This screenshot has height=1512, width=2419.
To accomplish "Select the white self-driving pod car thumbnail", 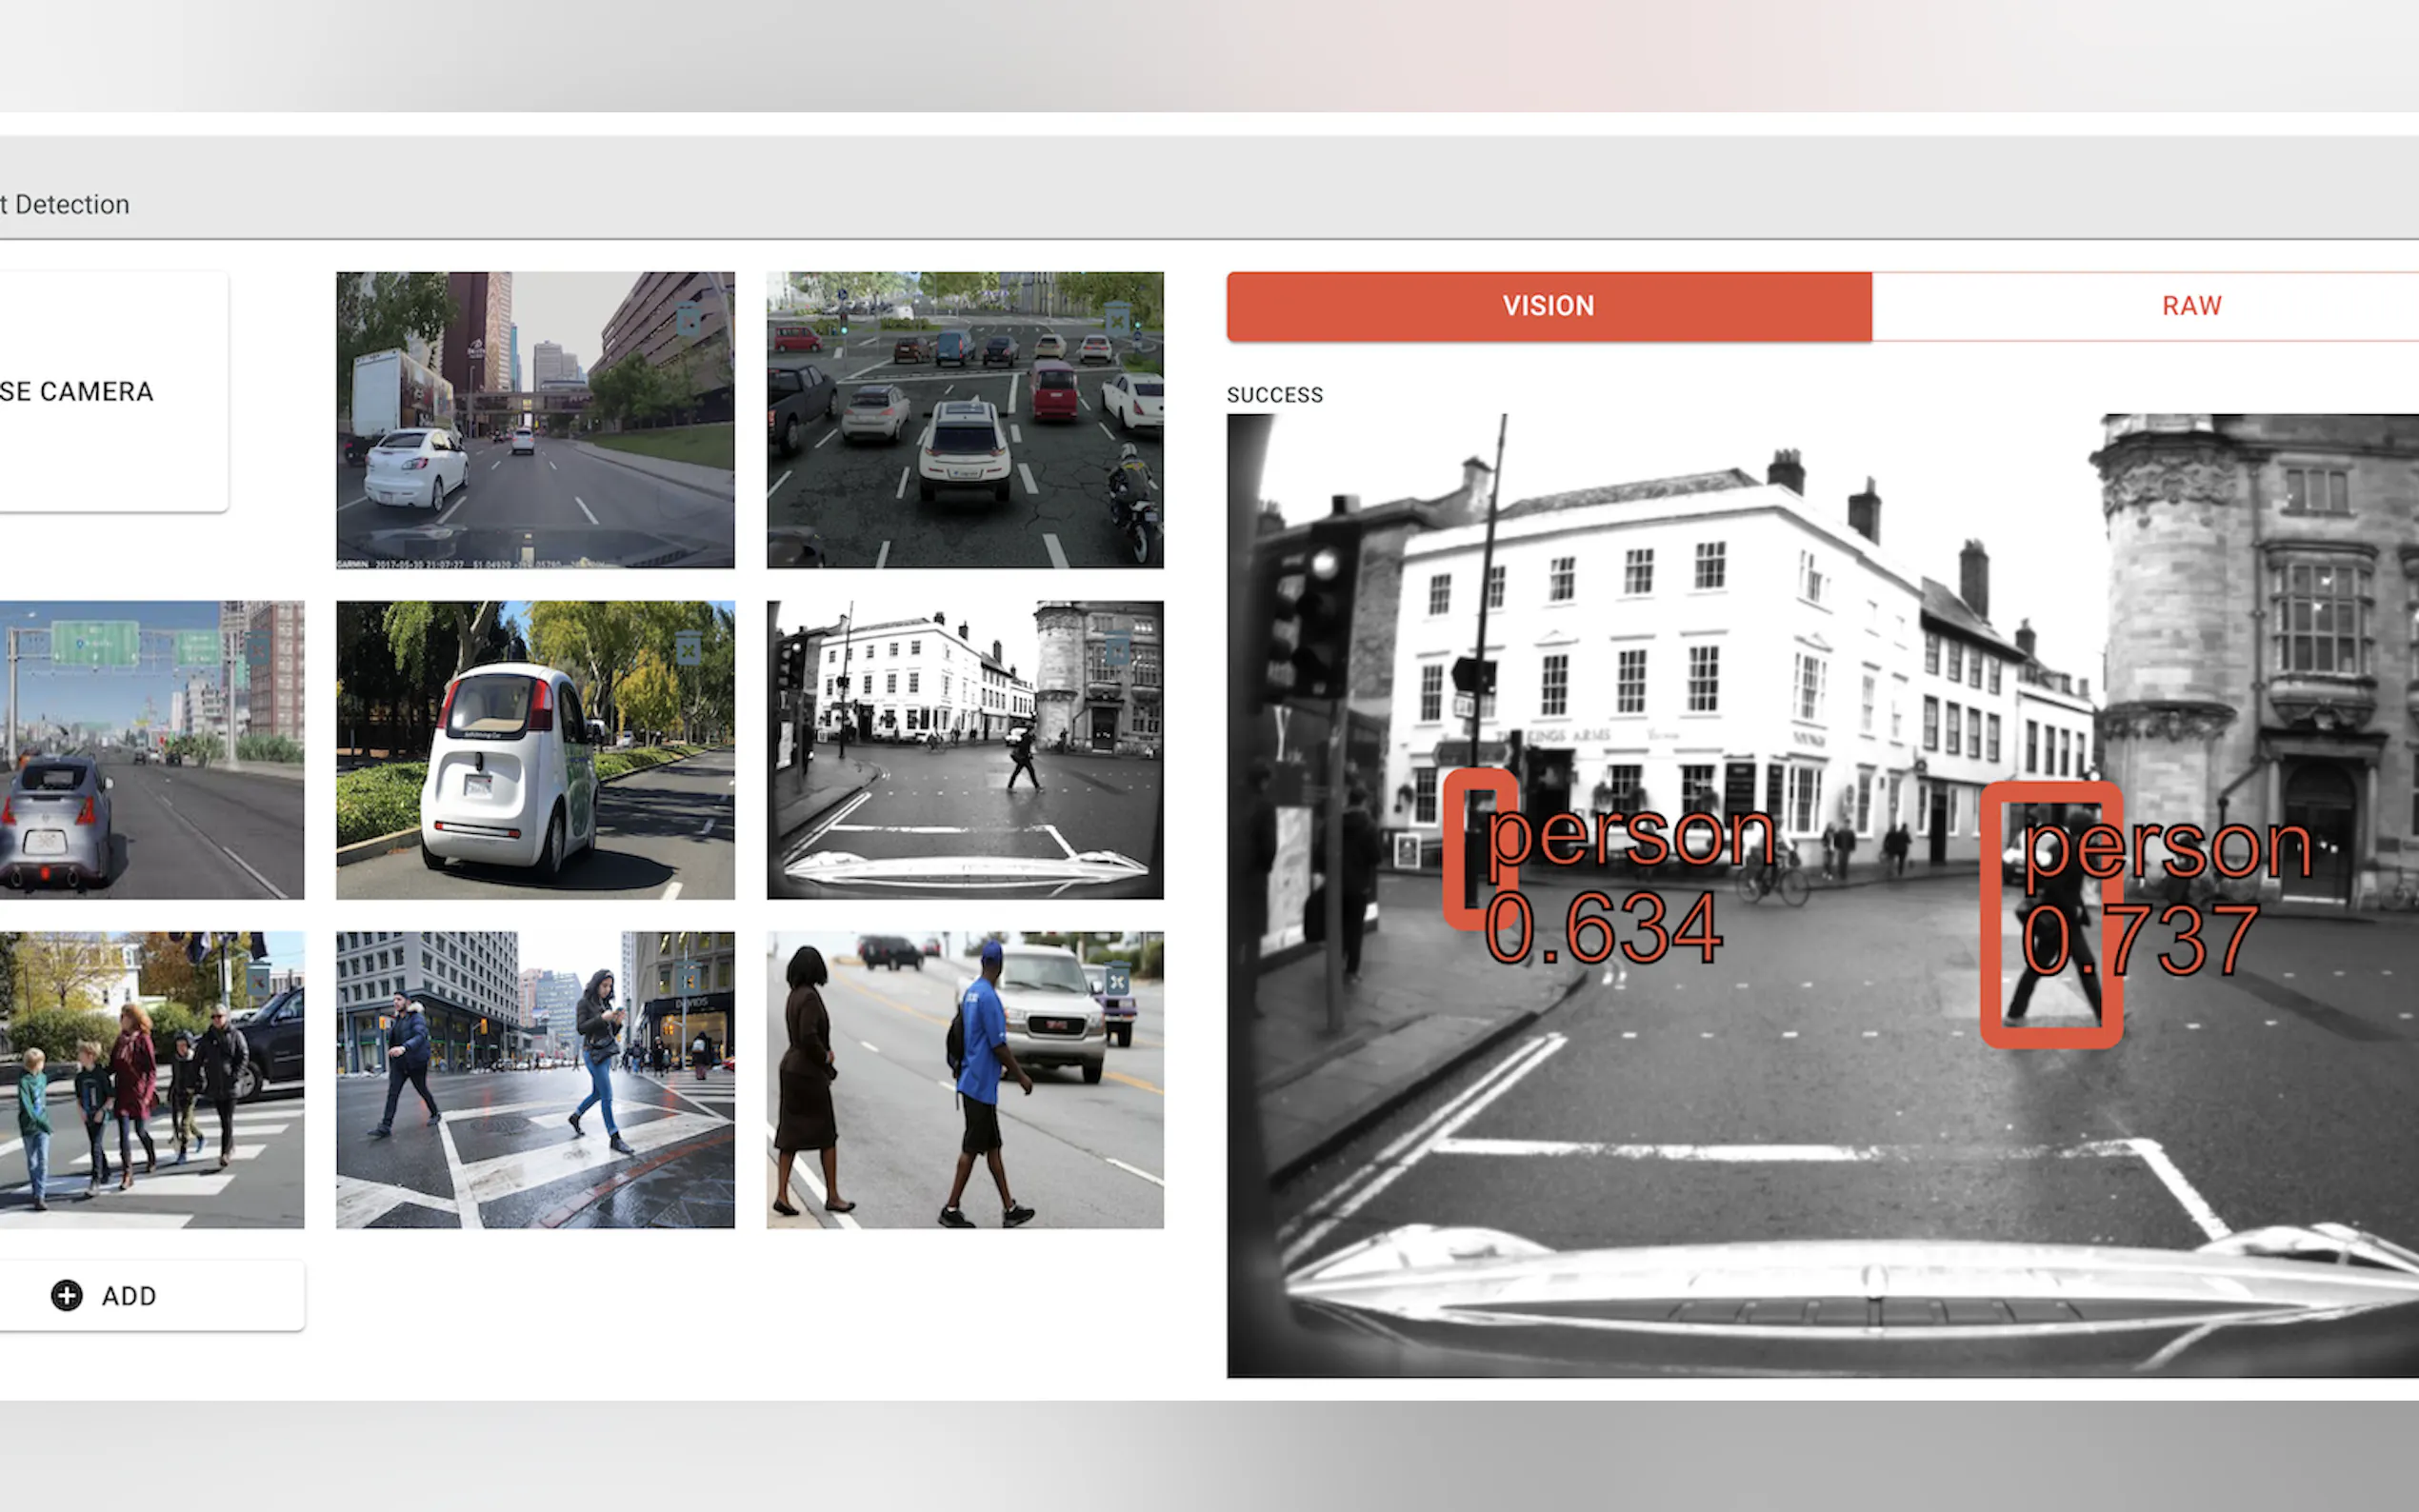I will 535,750.
